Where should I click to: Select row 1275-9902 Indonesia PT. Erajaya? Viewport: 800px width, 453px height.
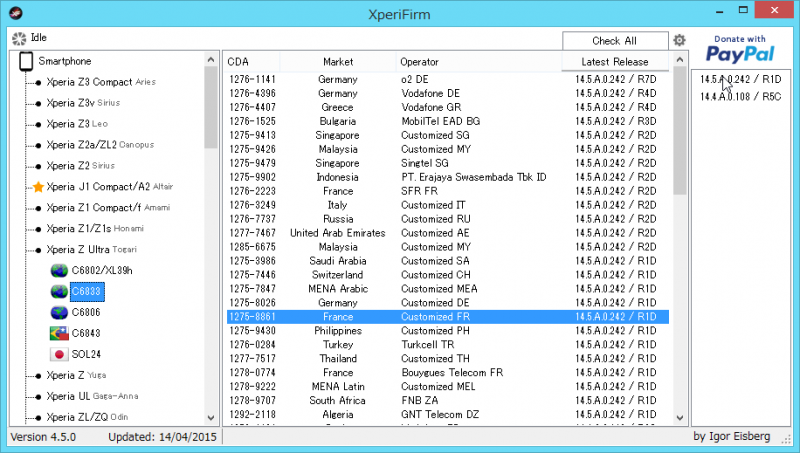coord(447,177)
